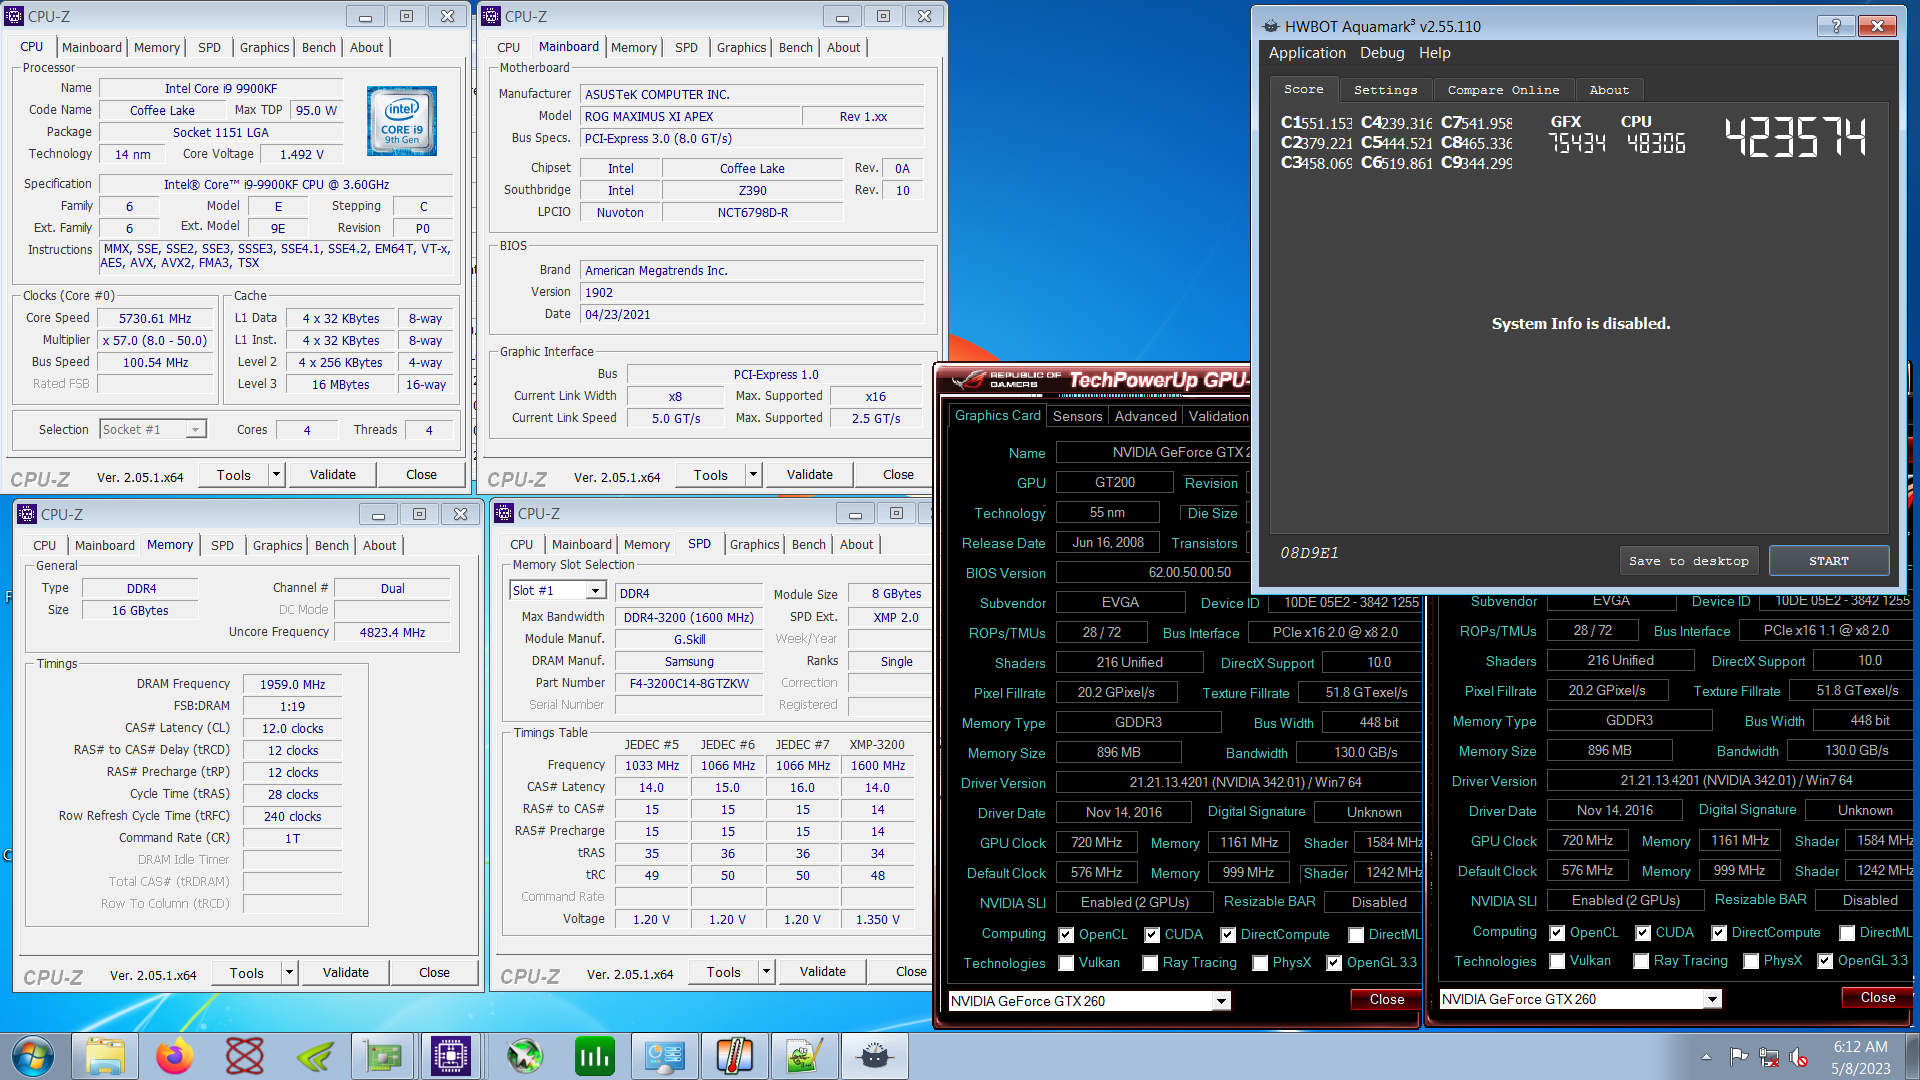
Task: Click the Part Number field F4-3200C14-8GTZKW
Action: click(x=689, y=683)
